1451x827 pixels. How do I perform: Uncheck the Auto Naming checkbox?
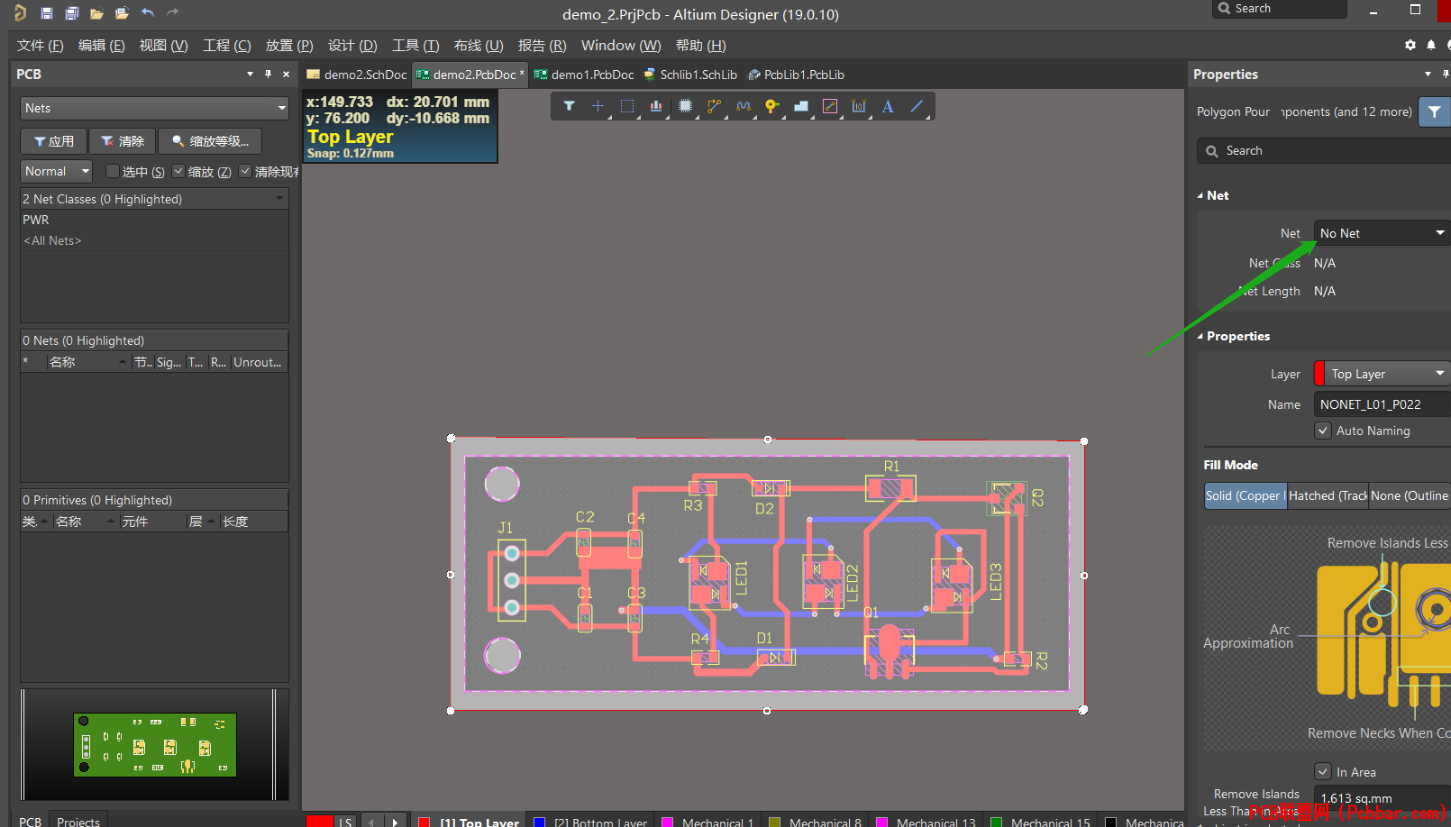click(x=1324, y=431)
